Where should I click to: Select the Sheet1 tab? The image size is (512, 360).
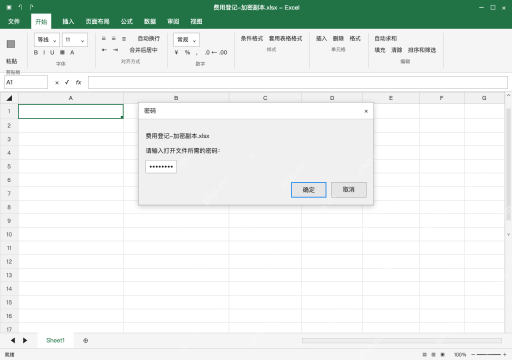tap(55, 340)
